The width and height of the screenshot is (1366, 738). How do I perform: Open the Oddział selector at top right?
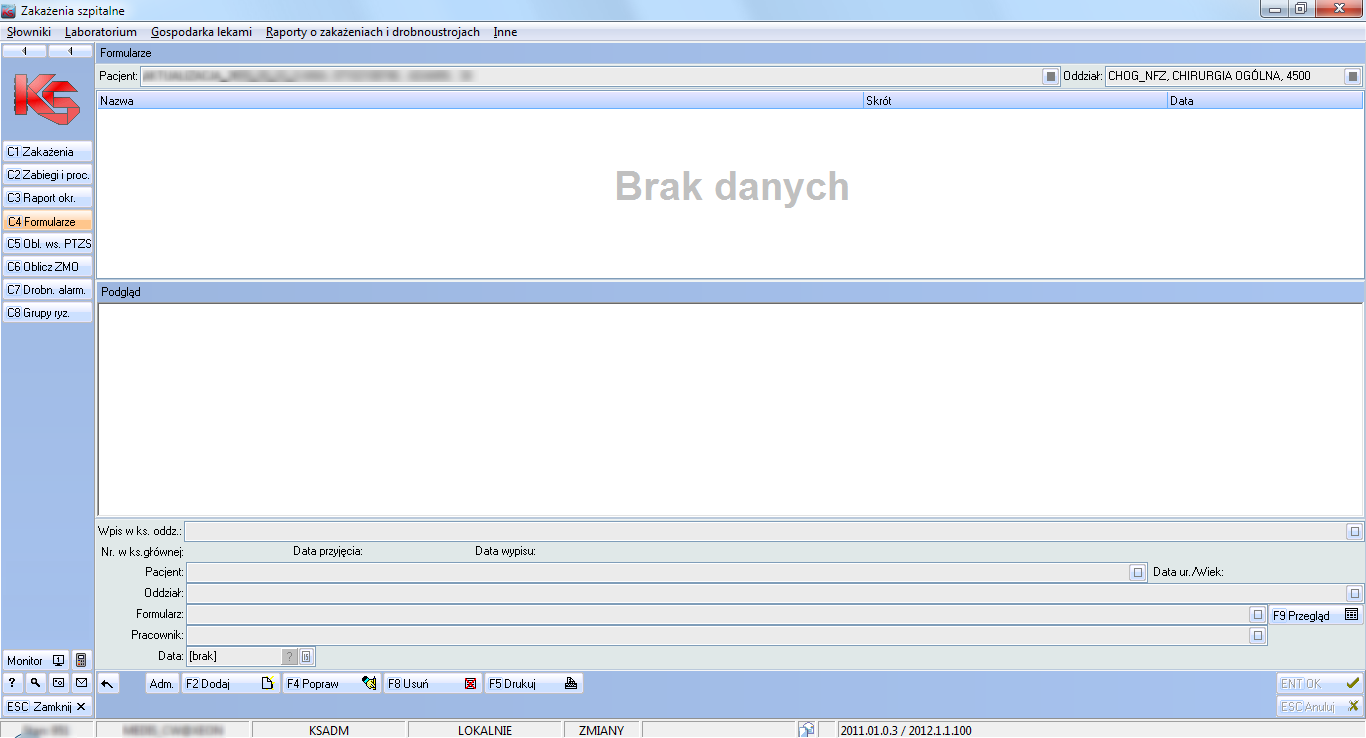click(x=1352, y=76)
